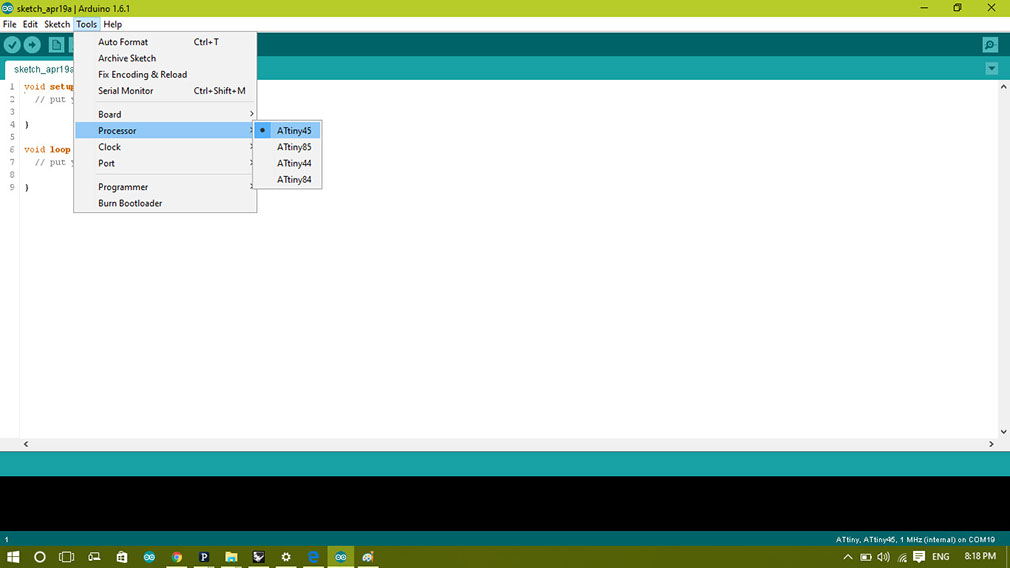Open Settings gear on taskbar

coord(286,557)
